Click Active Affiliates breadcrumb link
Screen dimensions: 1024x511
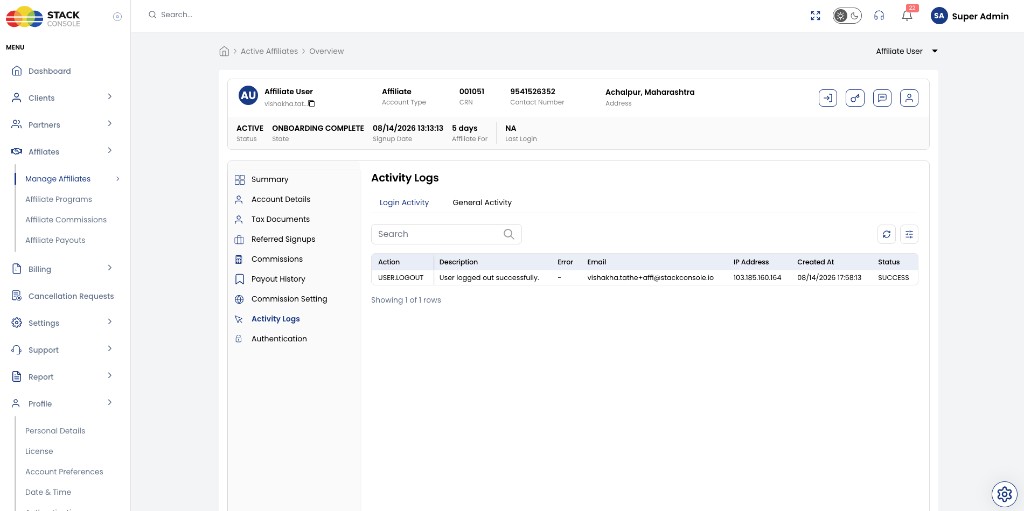click(269, 51)
